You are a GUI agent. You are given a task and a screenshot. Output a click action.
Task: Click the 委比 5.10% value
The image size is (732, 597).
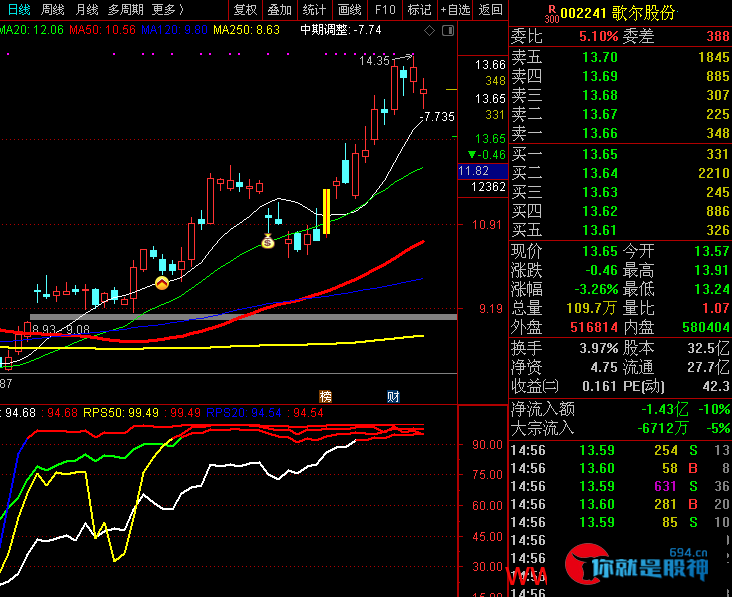point(598,36)
